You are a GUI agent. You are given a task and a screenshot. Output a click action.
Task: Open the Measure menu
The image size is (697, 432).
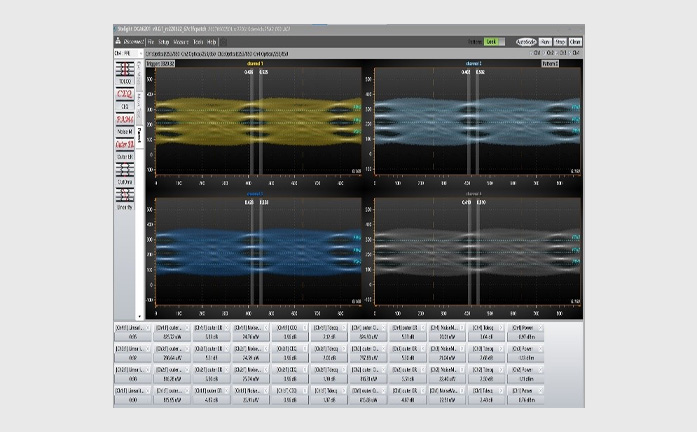[181, 42]
